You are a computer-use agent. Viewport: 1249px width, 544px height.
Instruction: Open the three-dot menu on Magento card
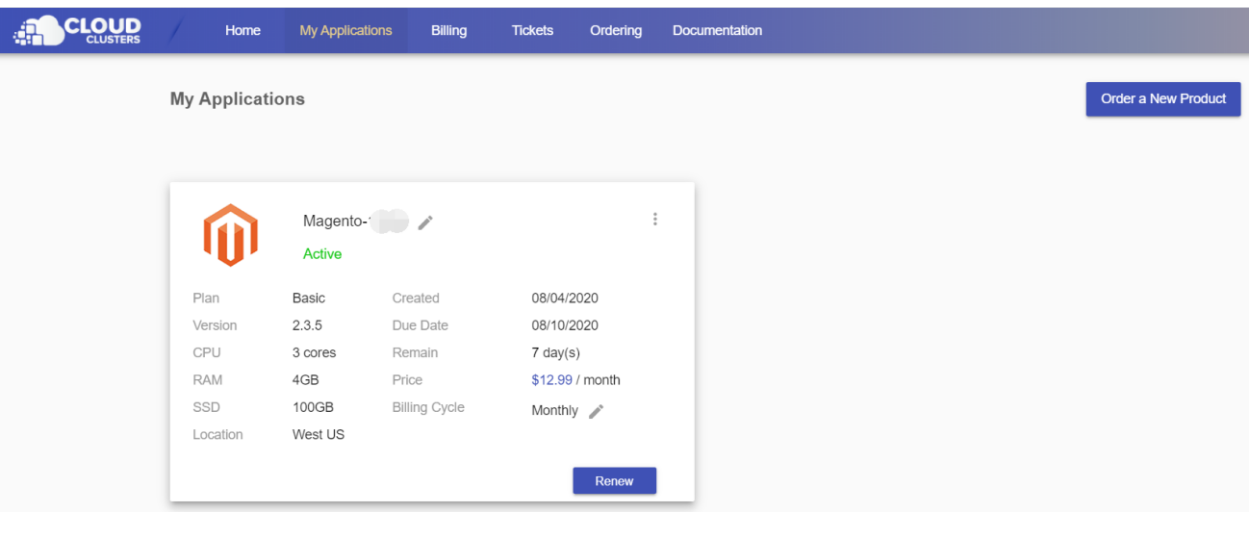coord(655,219)
